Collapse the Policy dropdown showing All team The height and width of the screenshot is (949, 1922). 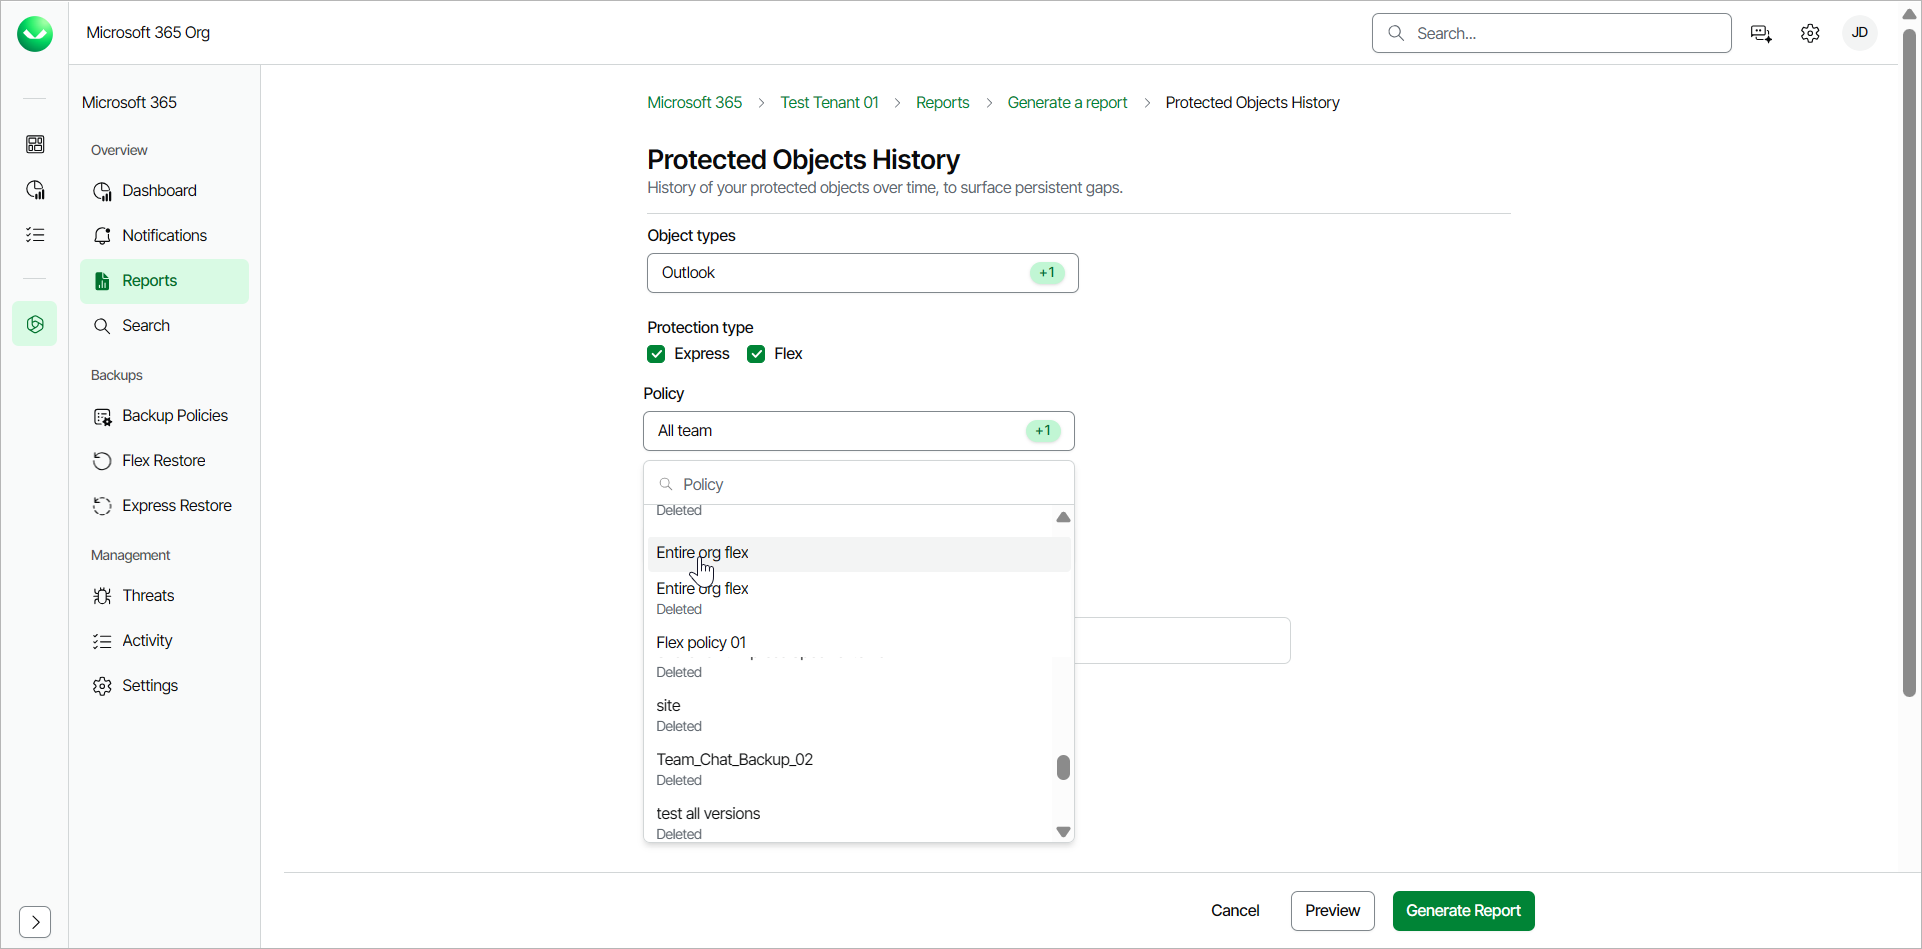coord(858,431)
